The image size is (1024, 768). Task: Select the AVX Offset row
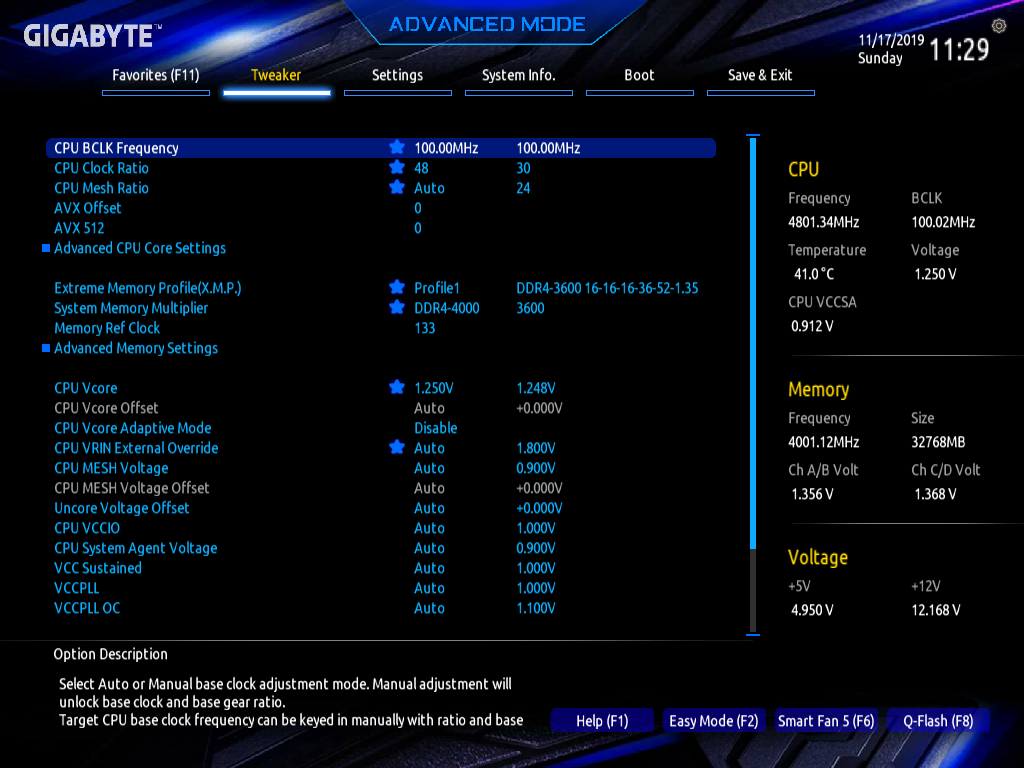[x=381, y=208]
